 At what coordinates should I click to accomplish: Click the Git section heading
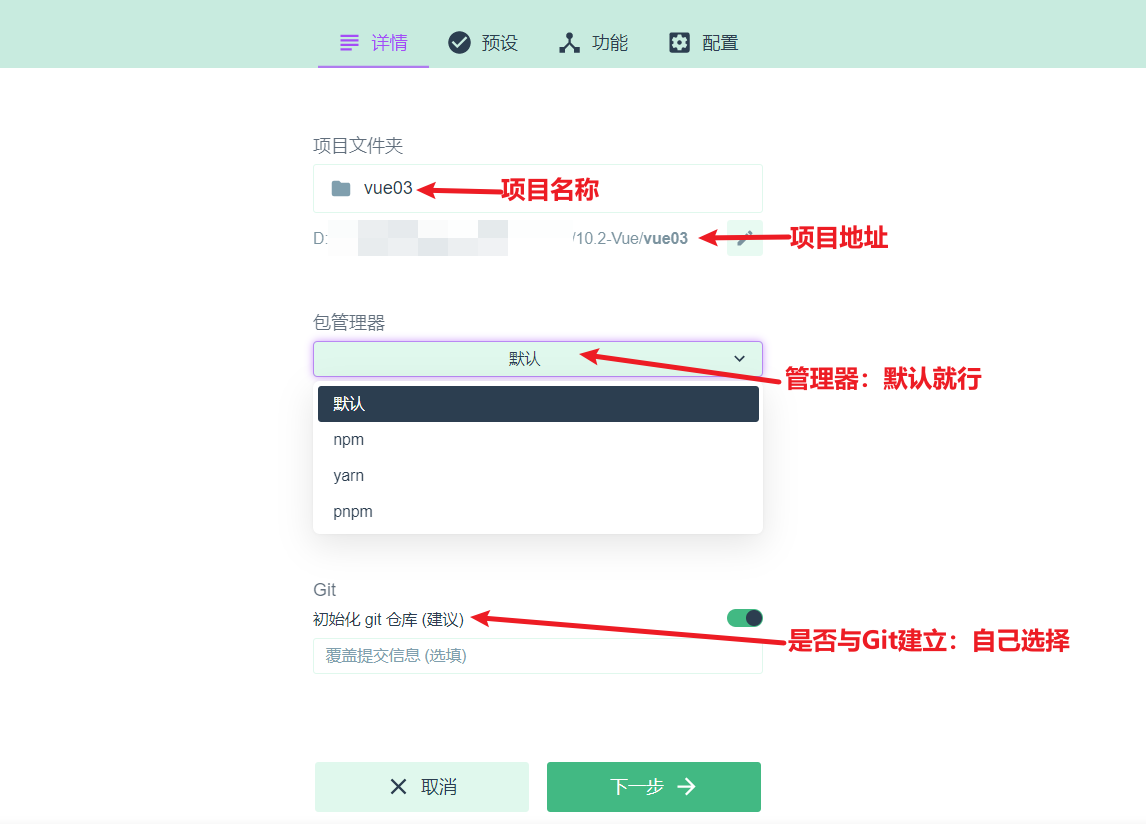coord(325,589)
